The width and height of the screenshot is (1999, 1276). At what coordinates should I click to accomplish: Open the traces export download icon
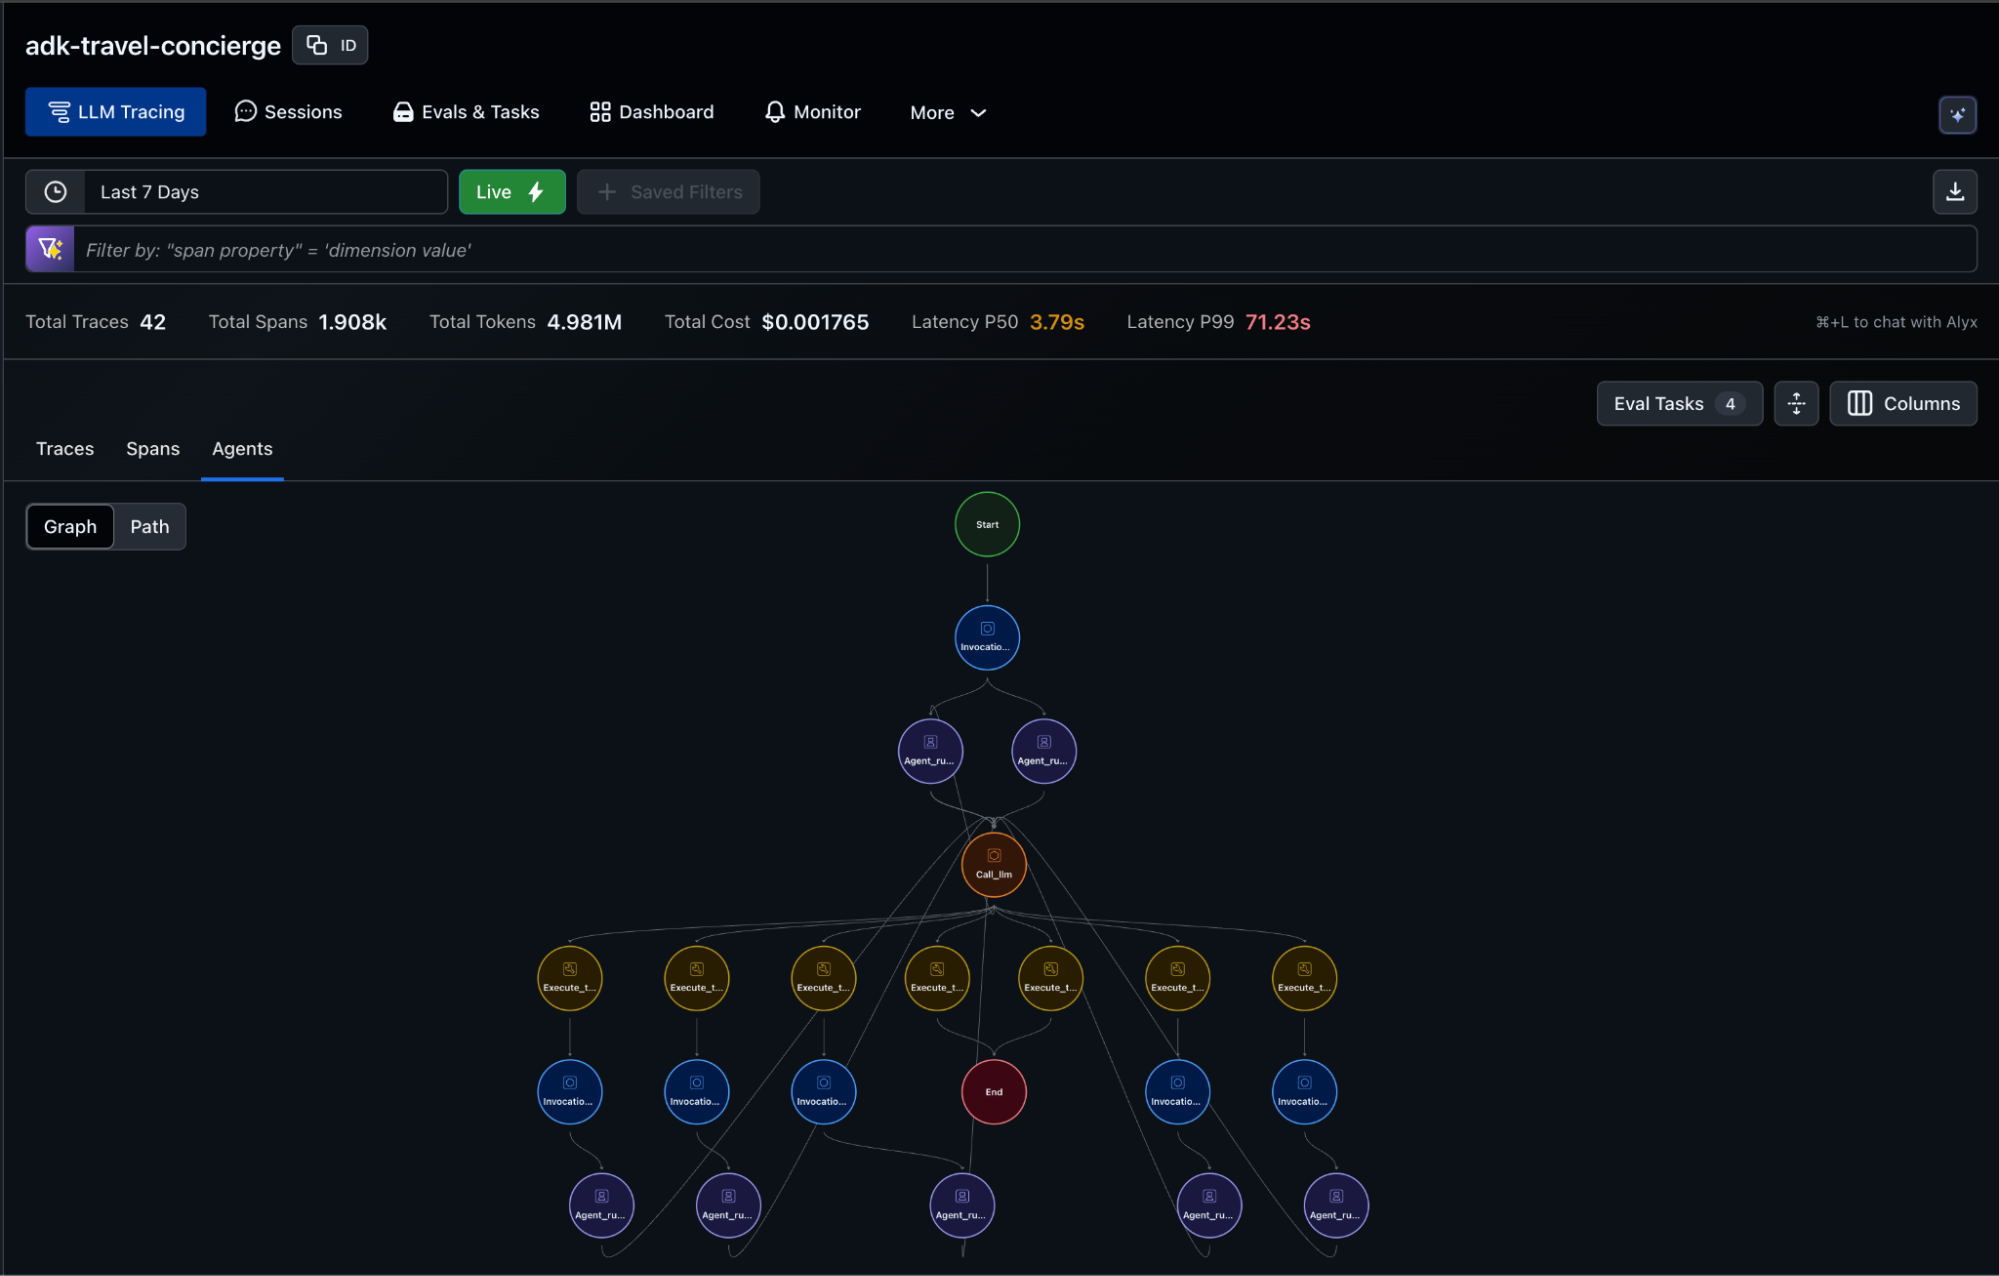[1955, 191]
